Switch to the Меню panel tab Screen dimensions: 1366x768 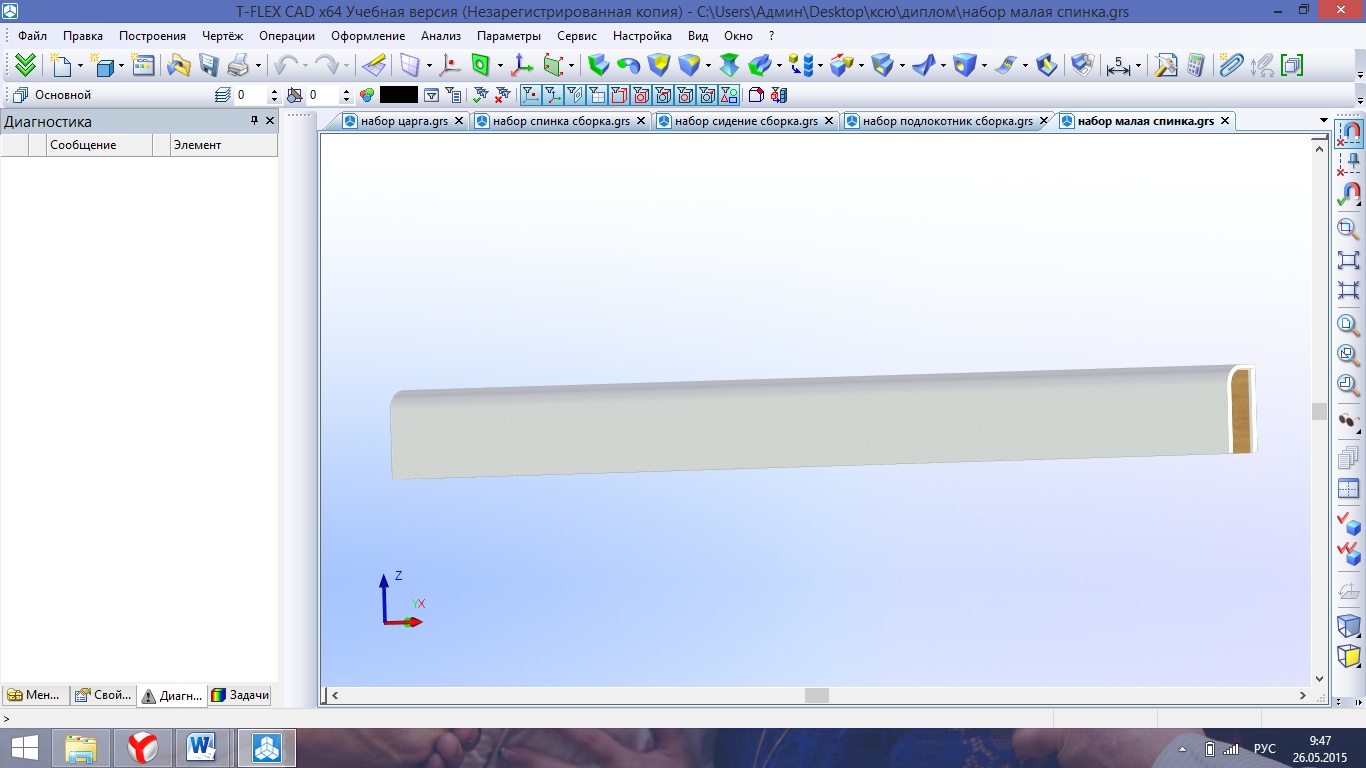click(x=35, y=695)
